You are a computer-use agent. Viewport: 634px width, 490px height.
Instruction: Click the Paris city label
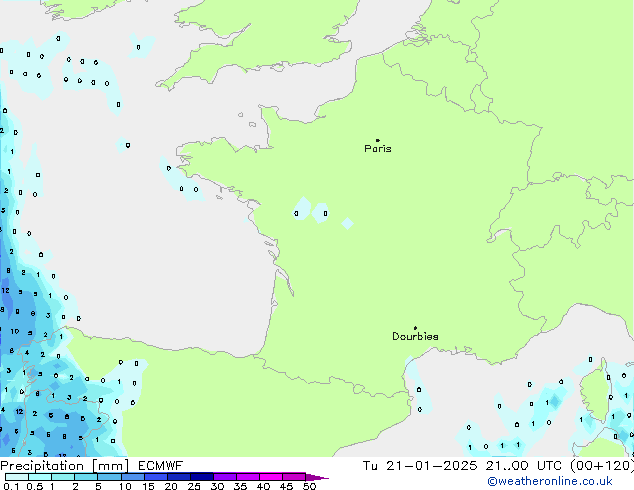point(378,149)
